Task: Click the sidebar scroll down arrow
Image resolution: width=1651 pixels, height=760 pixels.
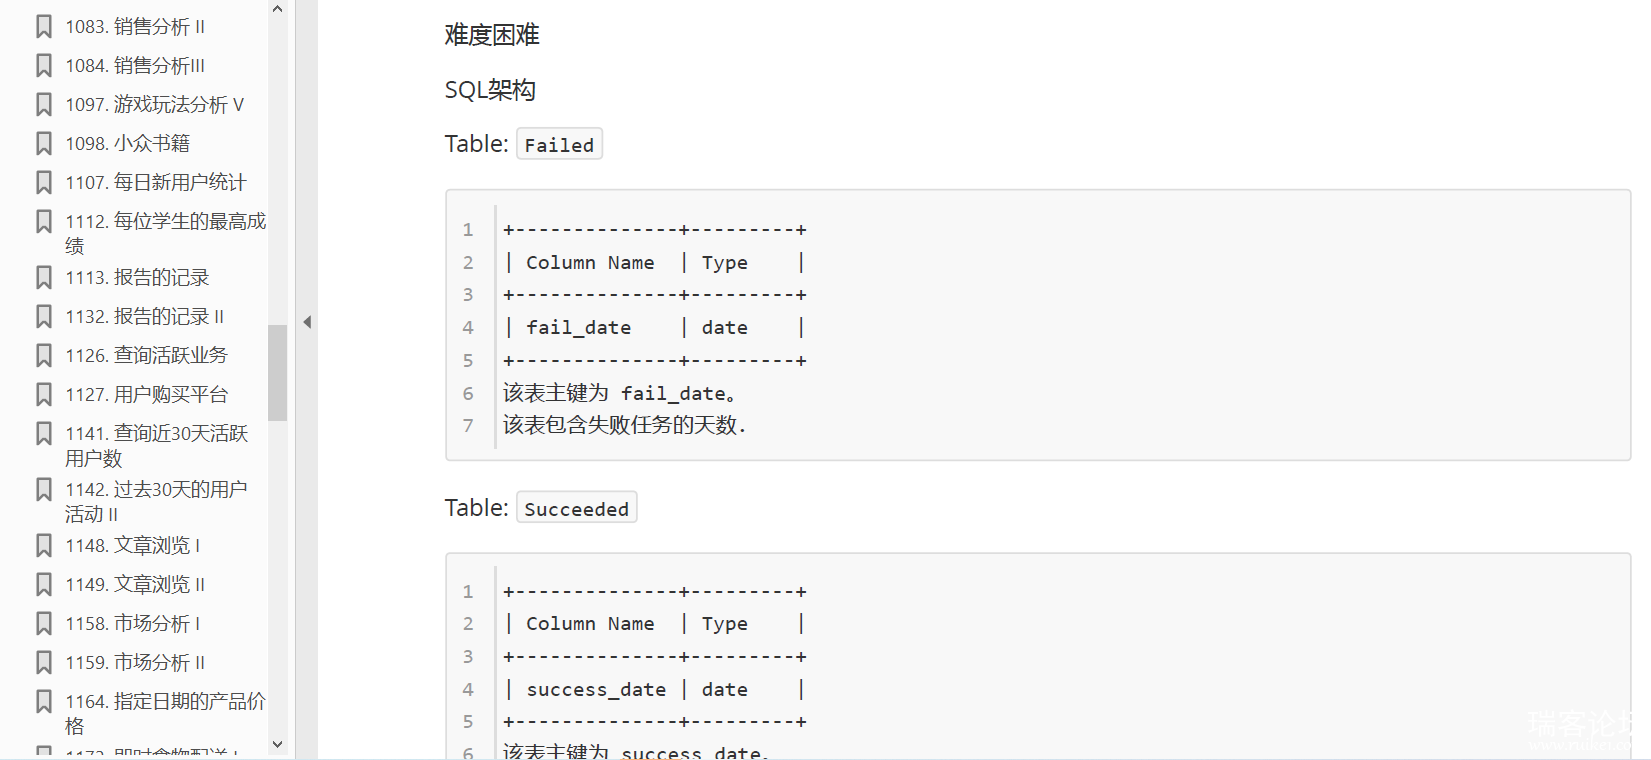Action: (278, 744)
